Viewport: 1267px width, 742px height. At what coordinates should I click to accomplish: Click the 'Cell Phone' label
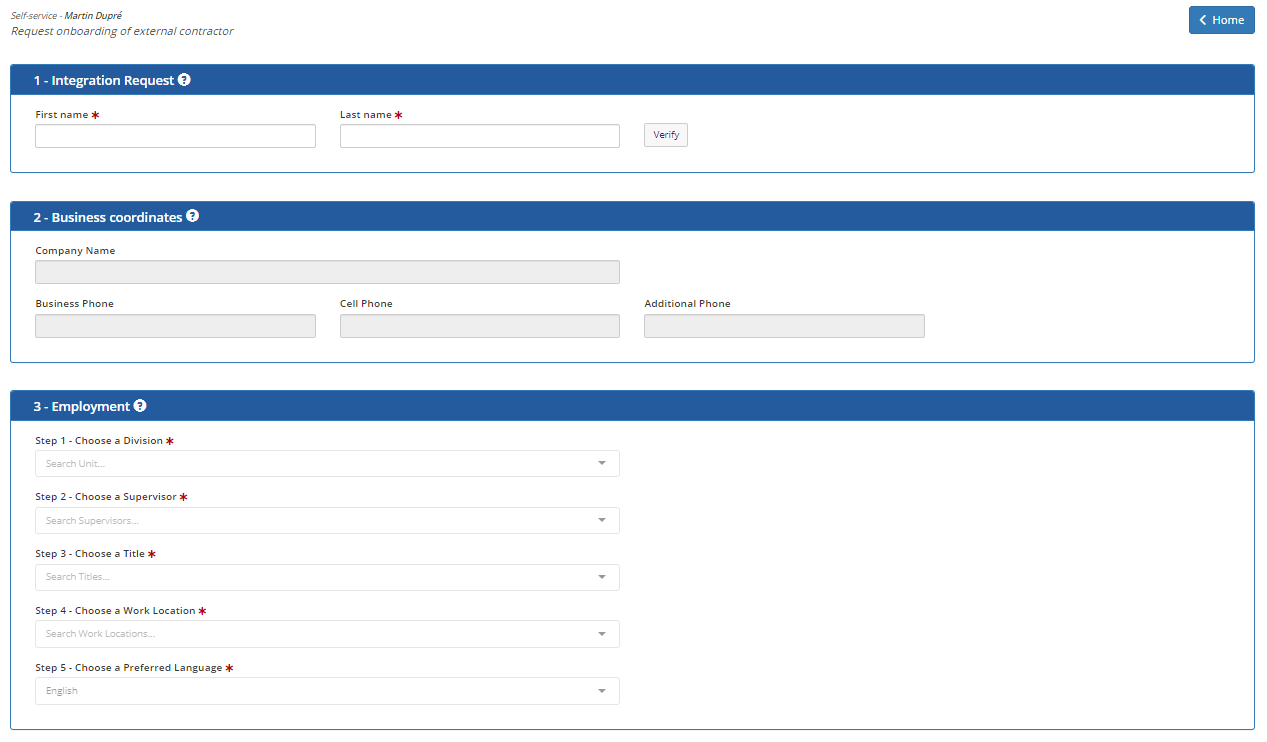click(366, 304)
